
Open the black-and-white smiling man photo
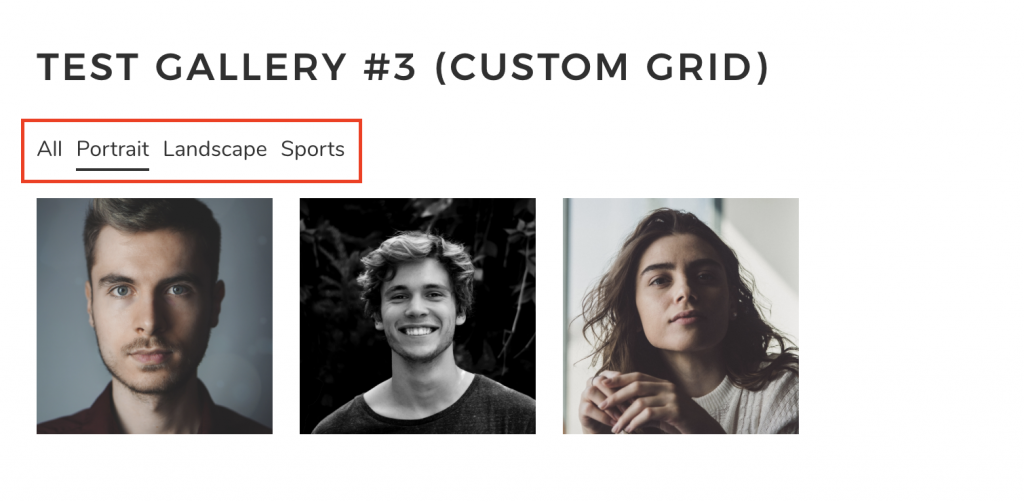[418, 316]
